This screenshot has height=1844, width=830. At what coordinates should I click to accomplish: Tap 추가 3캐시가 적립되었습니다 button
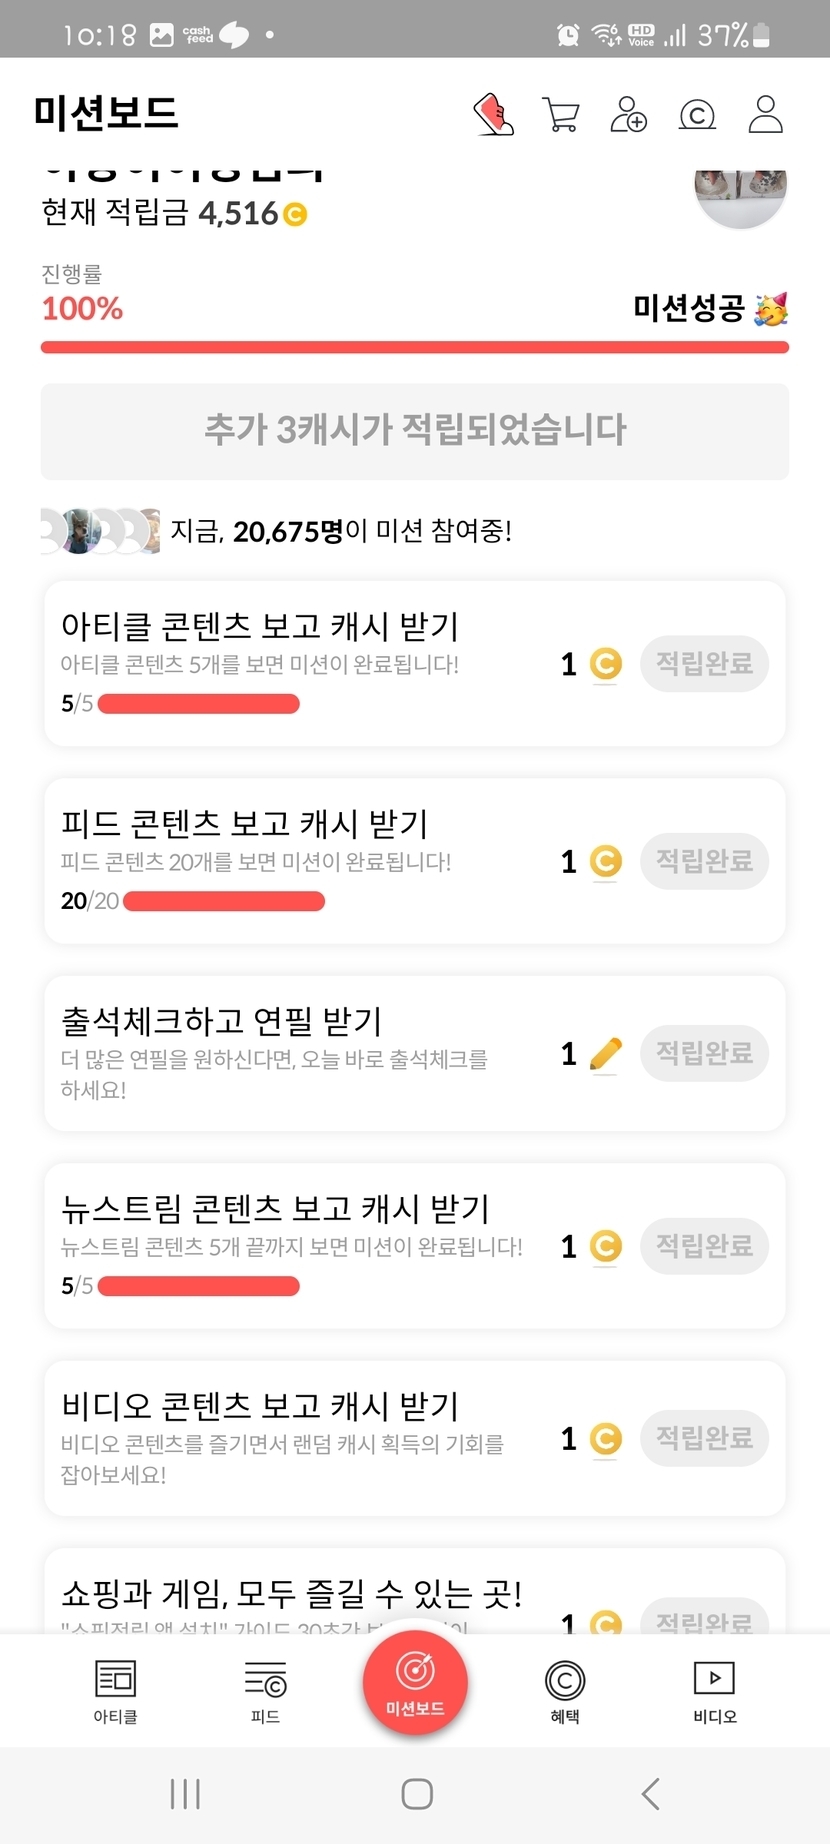click(x=415, y=431)
